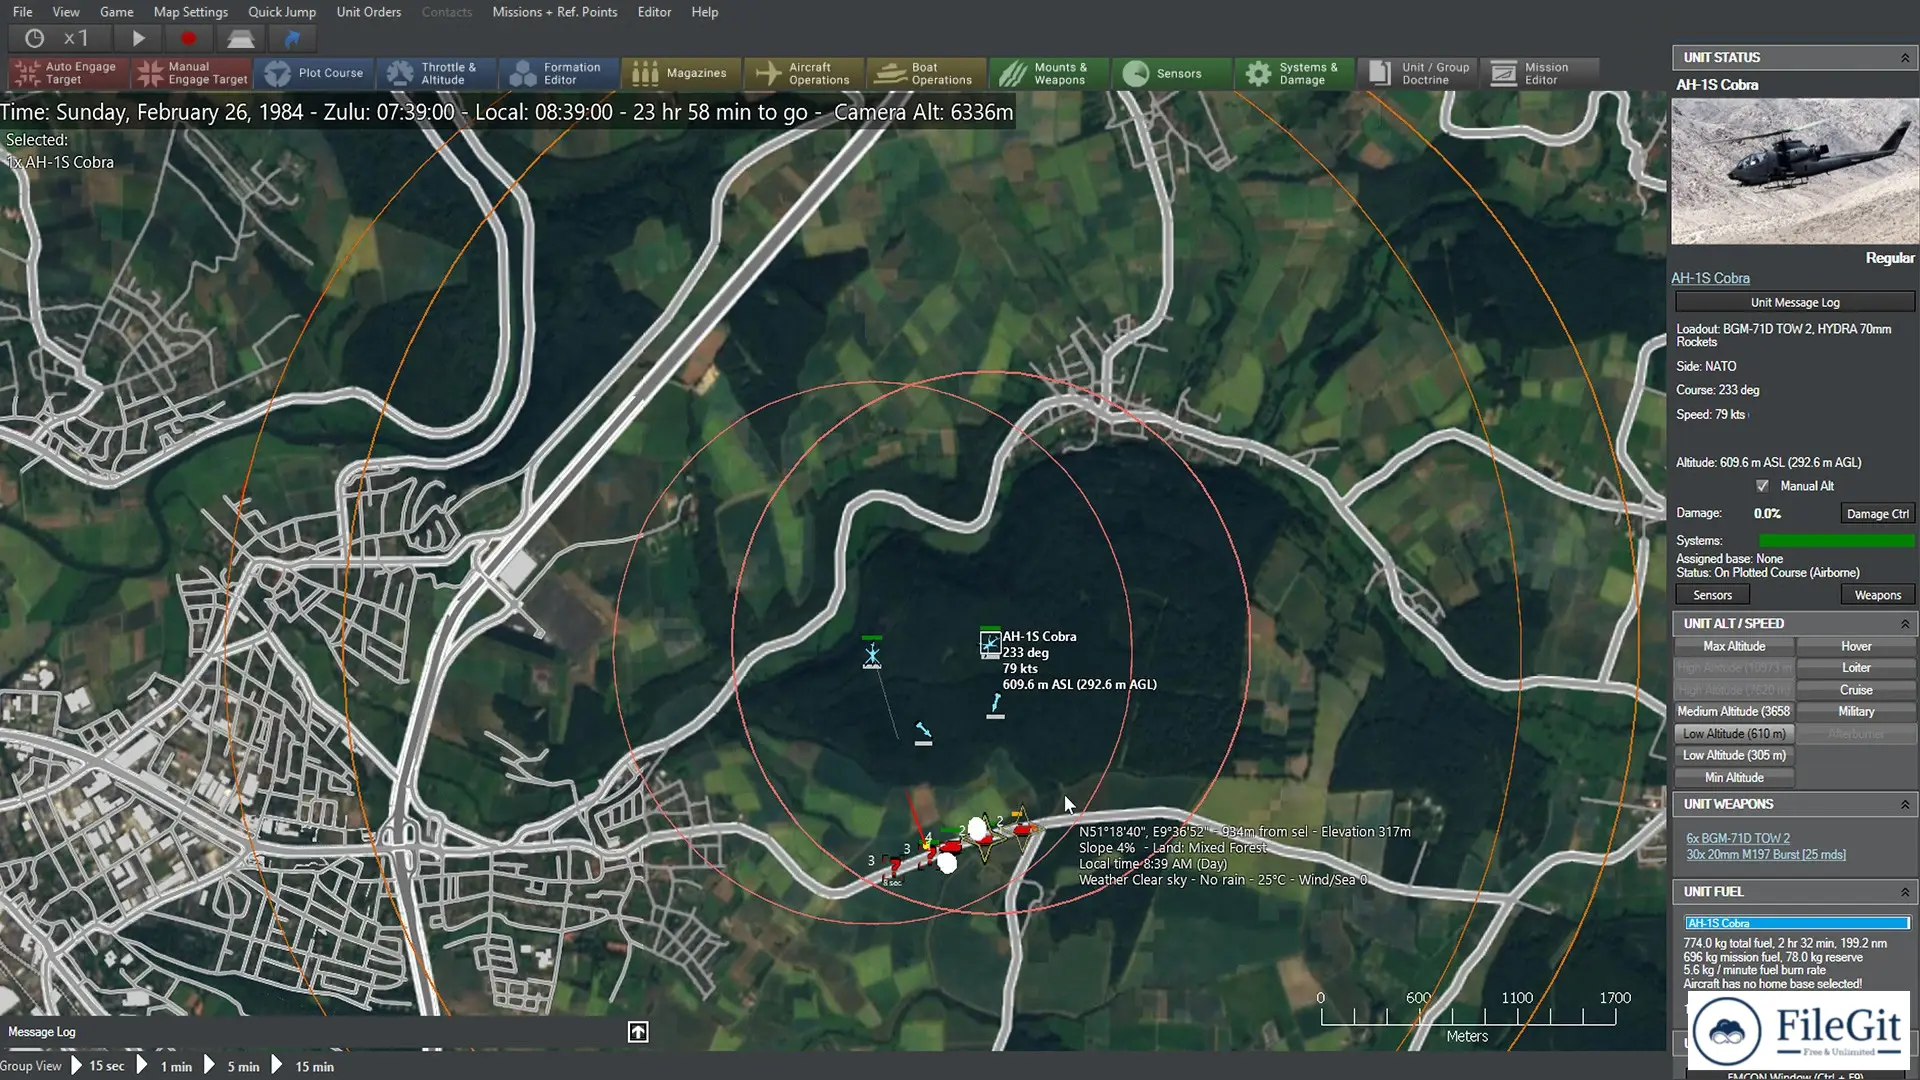Open the Editor menu
Image resolution: width=1920 pixels, height=1080 pixels.
pyautogui.click(x=655, y=12)
